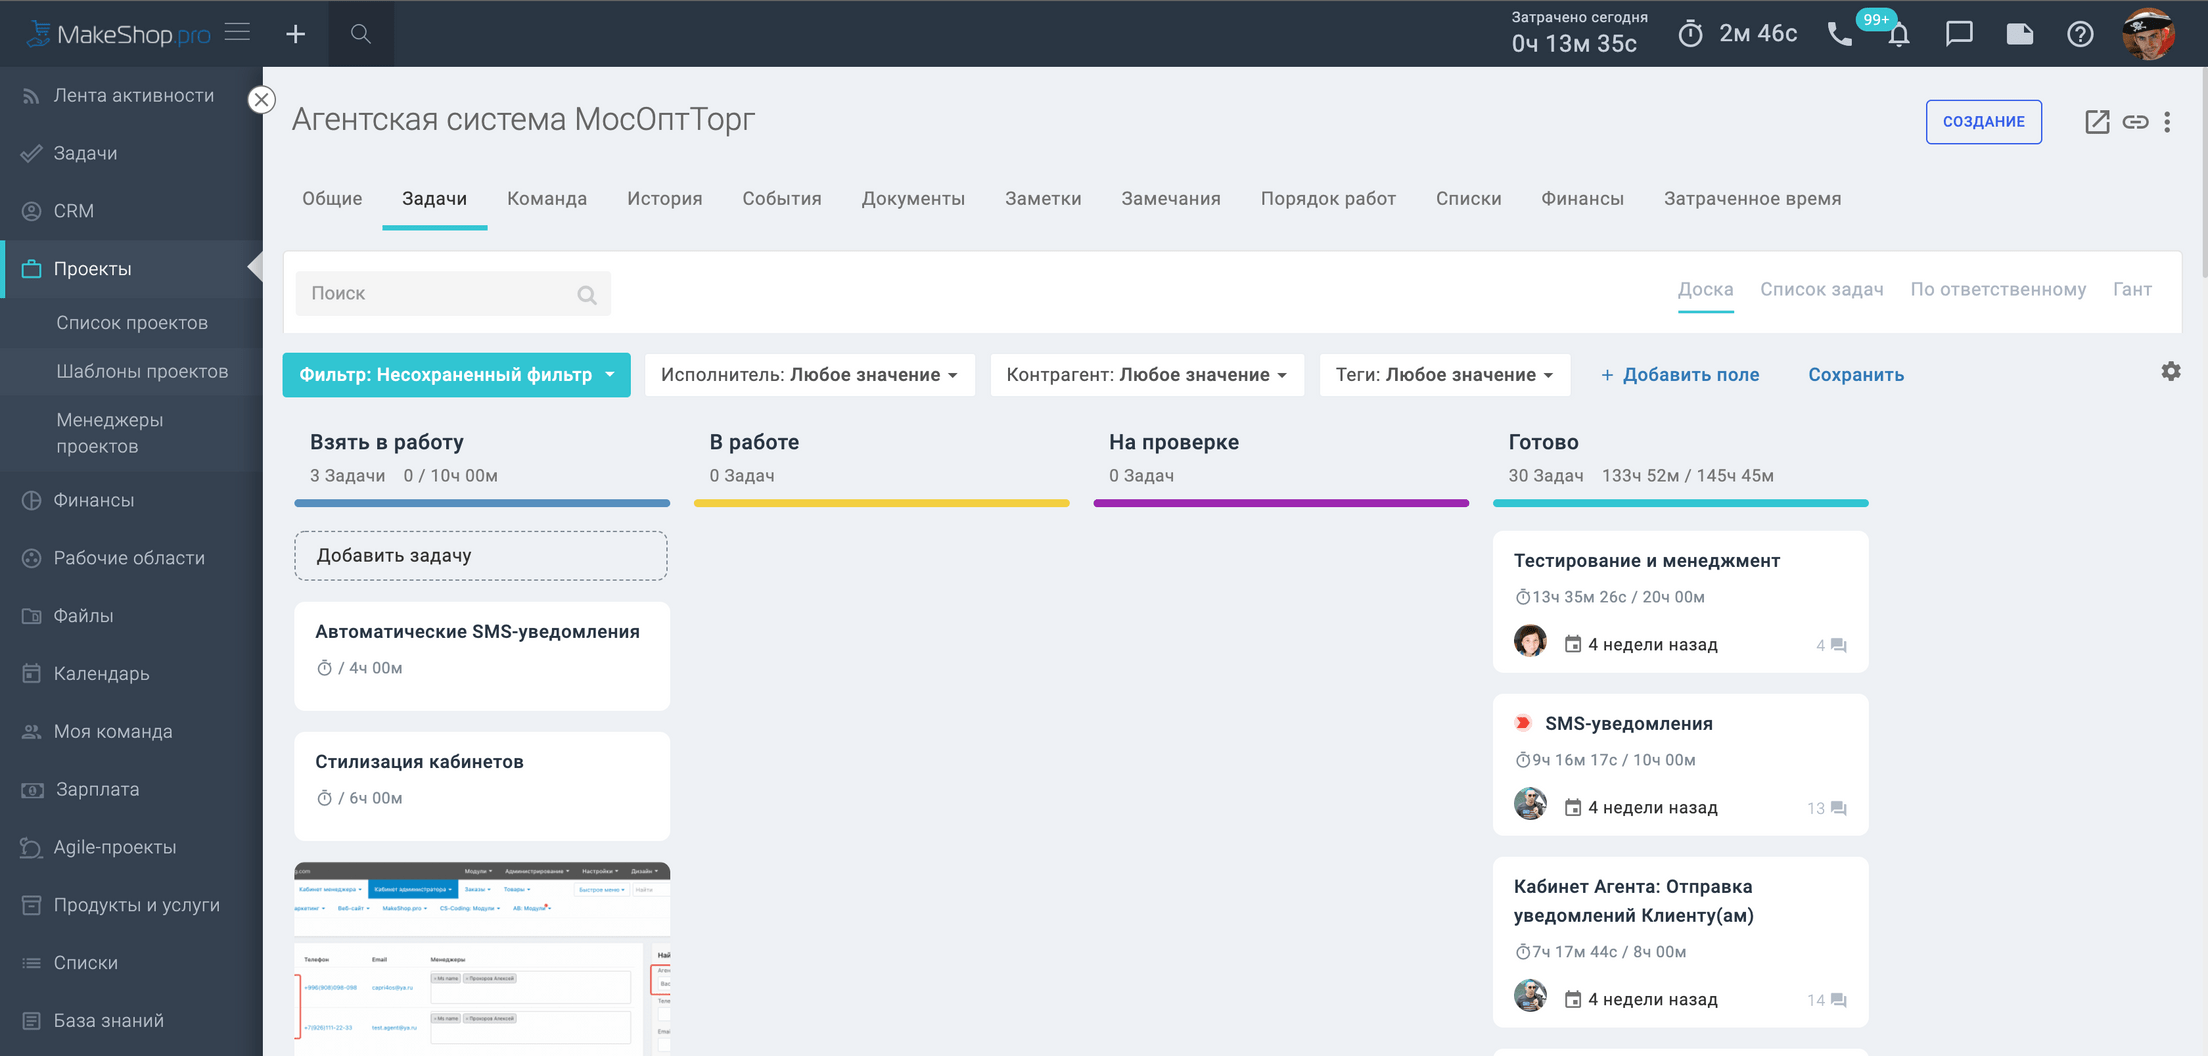Open the Теги filter dropdown
Screen dimensions: 2208x1056
point(1444,375)
